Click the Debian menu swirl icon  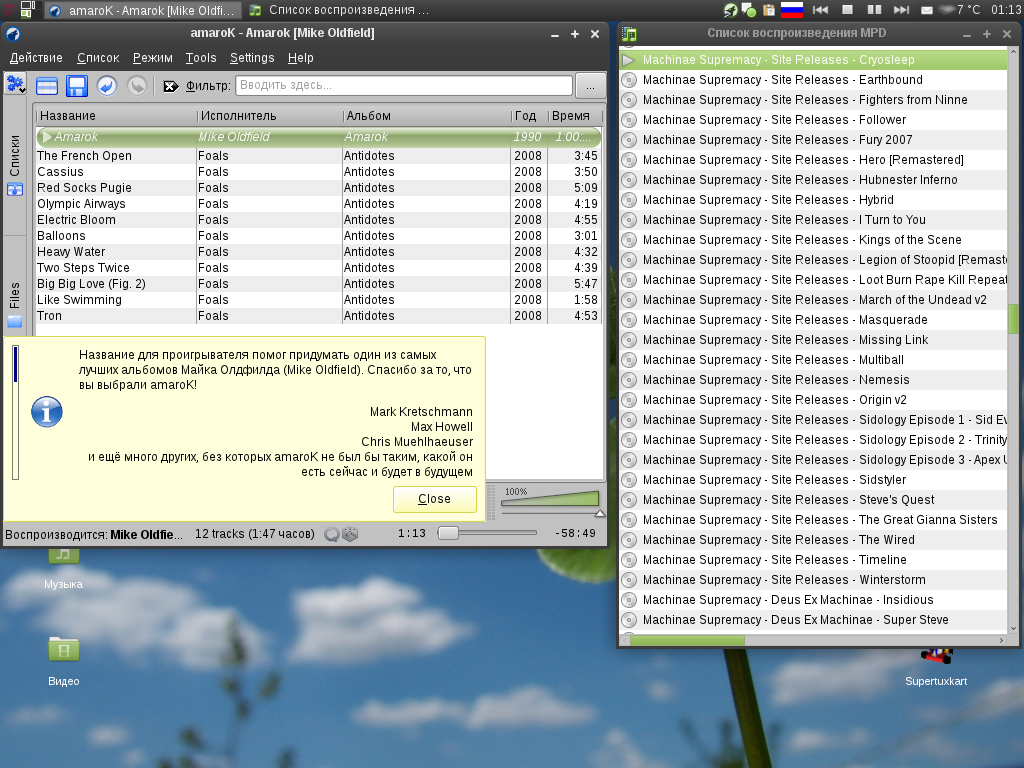9,10
